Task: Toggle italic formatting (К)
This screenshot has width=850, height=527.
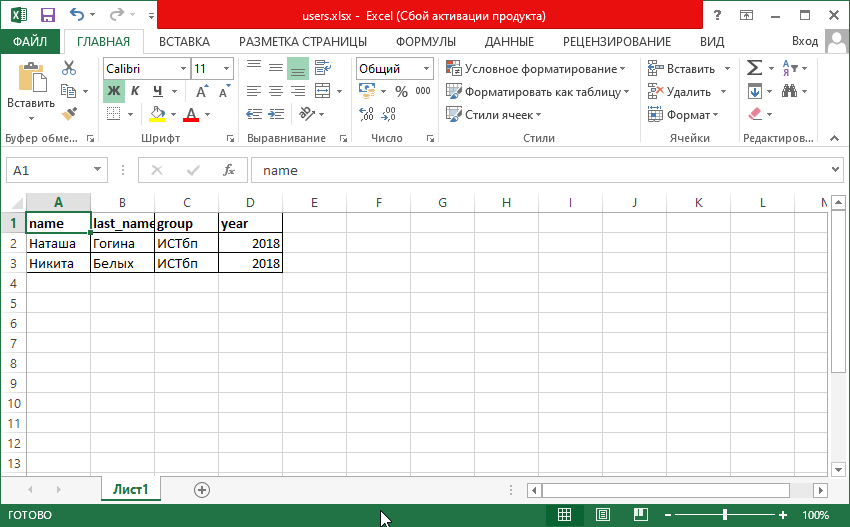Action: click(x=136, y=91)
